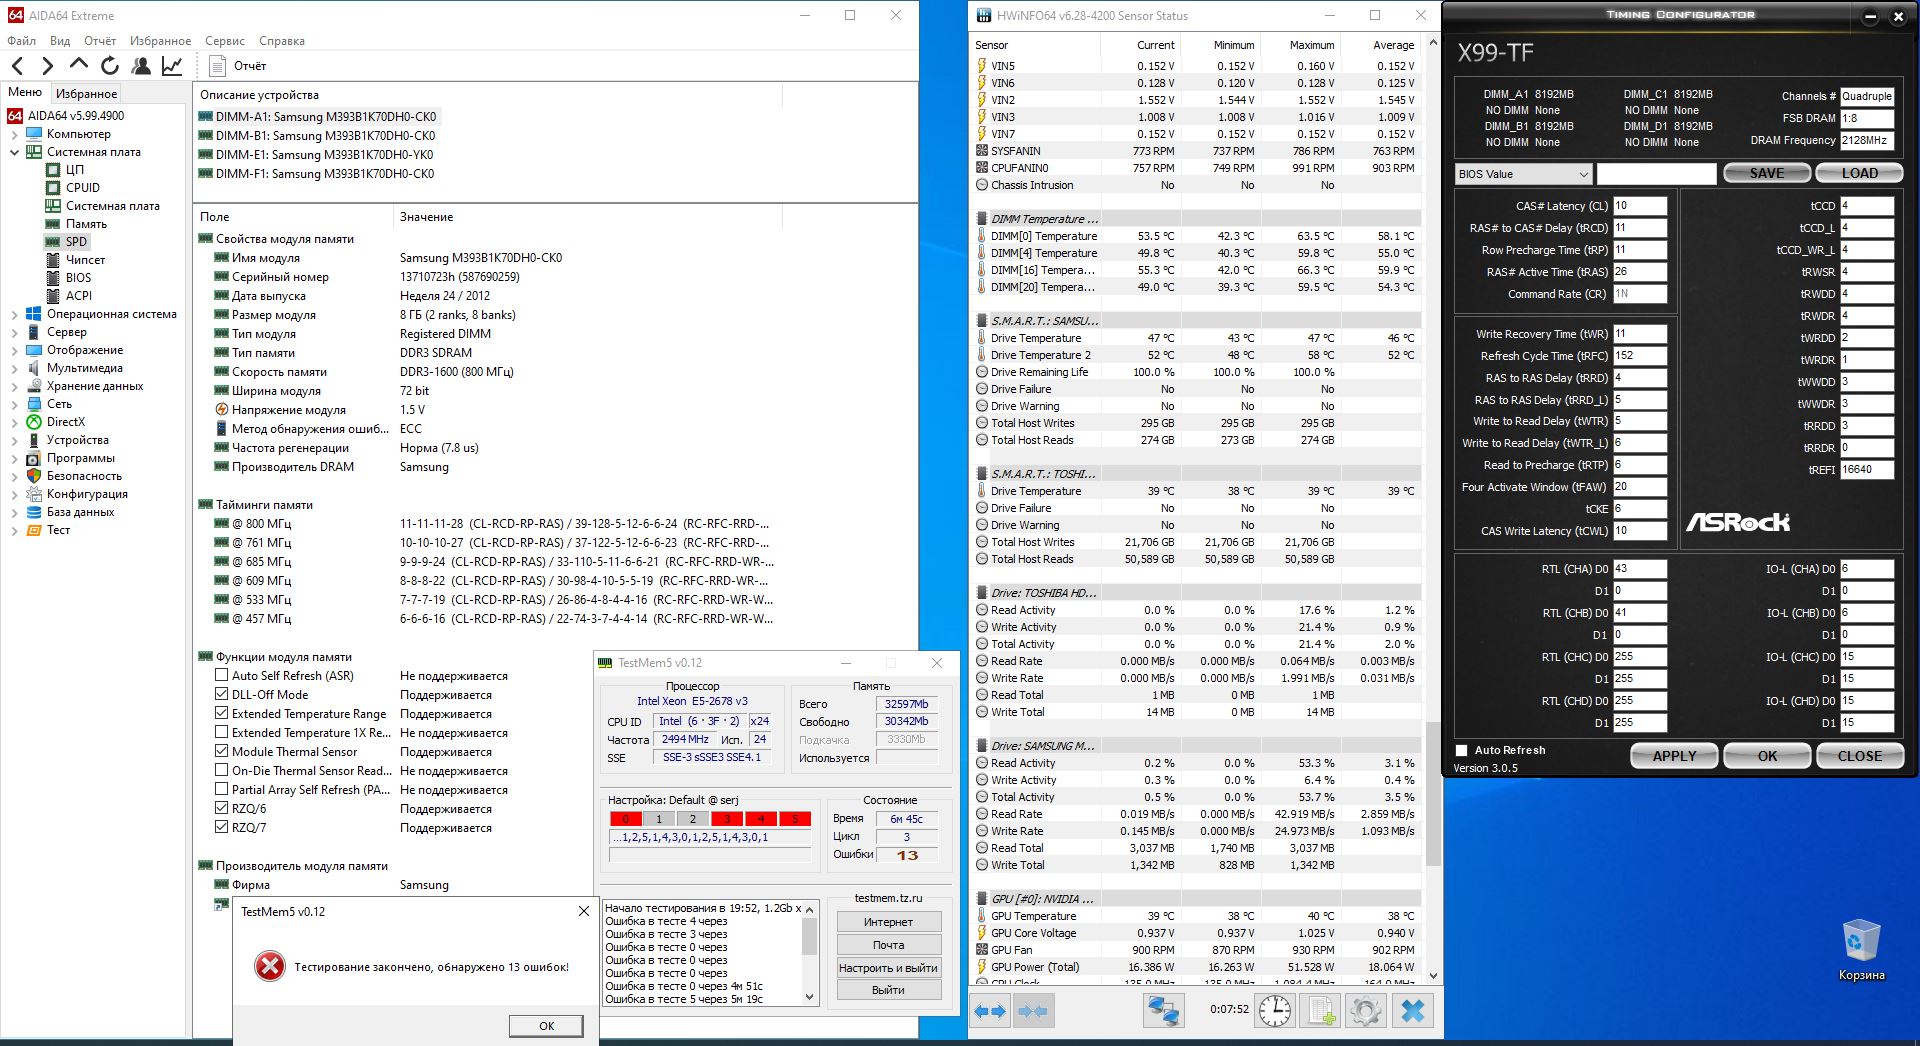The height and width of the screenshot is (1046, 1920).
Task: Go back in AIDA64 navigation
Action: [18, 66]
